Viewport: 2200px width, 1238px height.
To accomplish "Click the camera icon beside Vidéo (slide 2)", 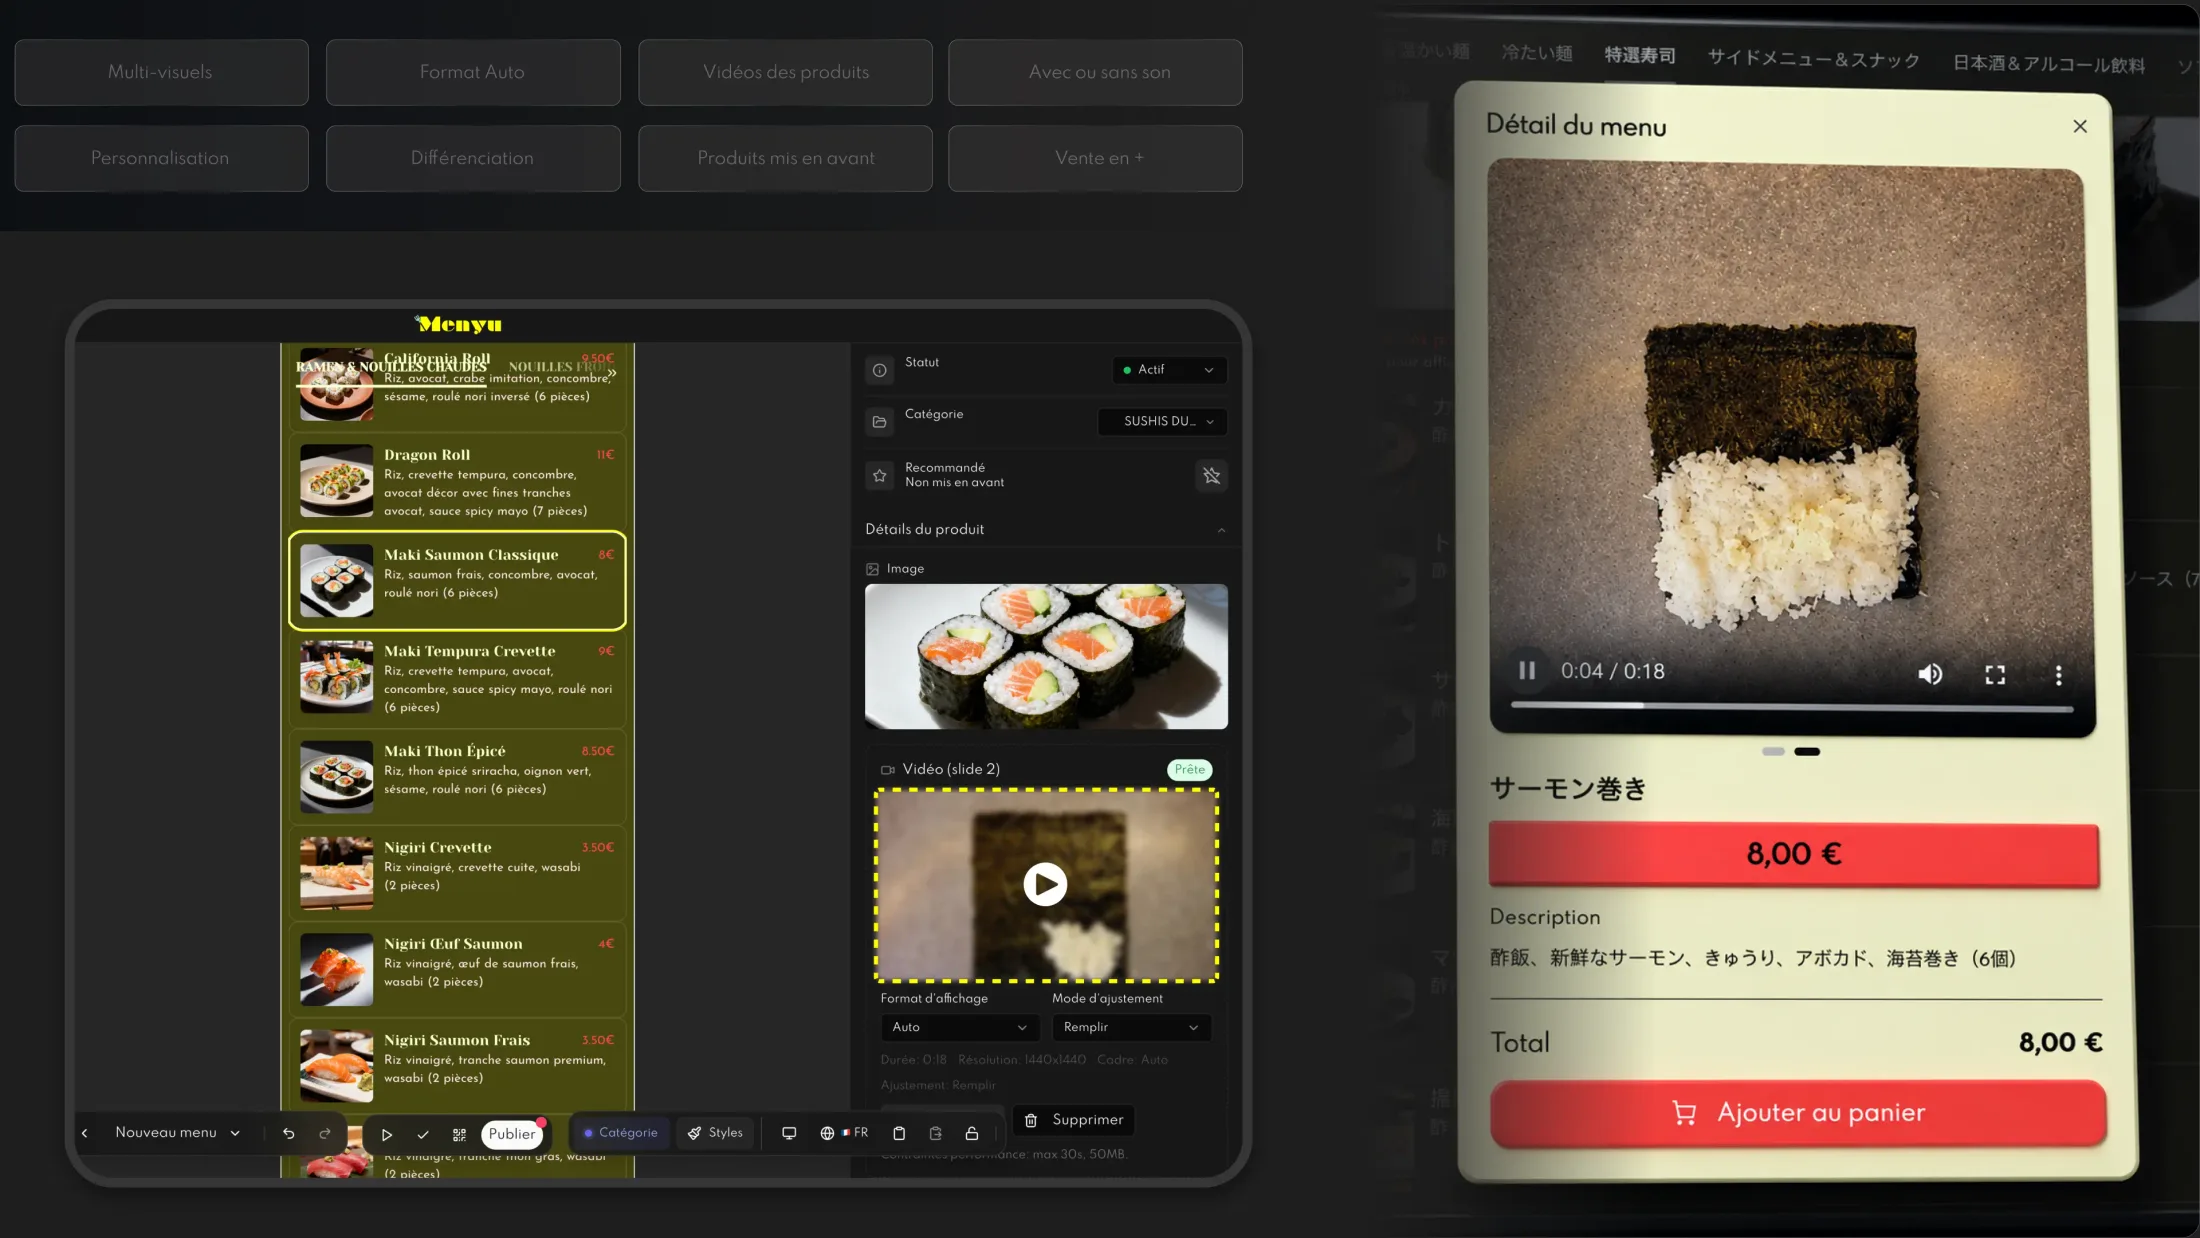I will 887,769.
